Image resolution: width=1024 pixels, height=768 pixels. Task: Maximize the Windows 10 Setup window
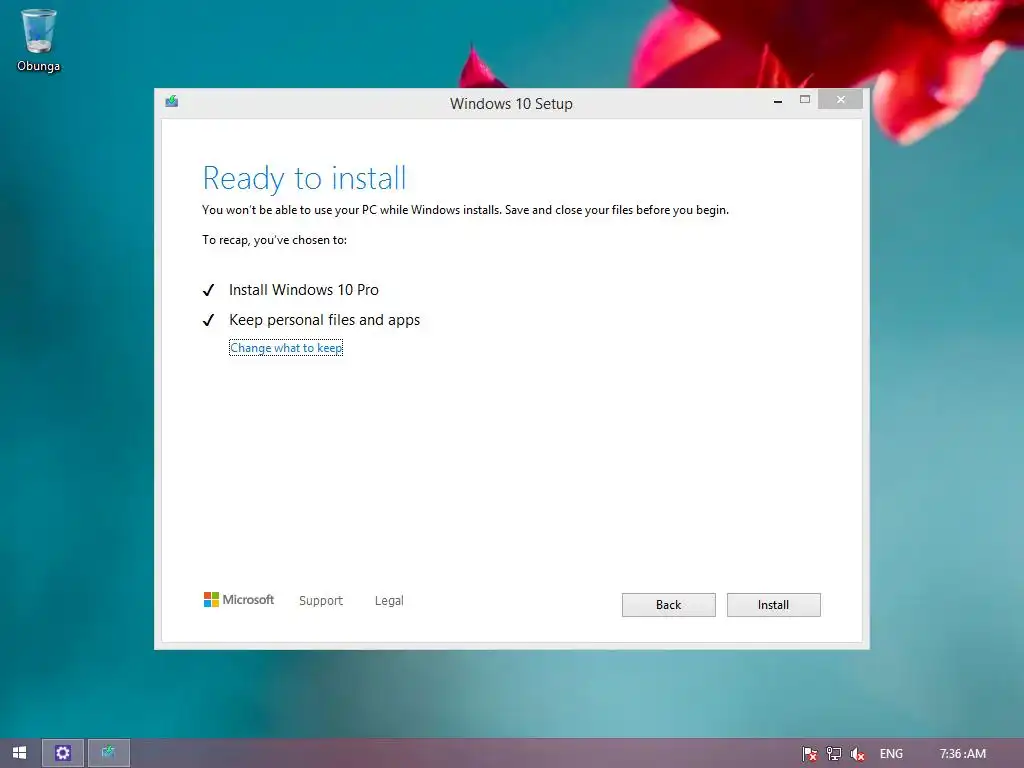(x=805, y=99)
